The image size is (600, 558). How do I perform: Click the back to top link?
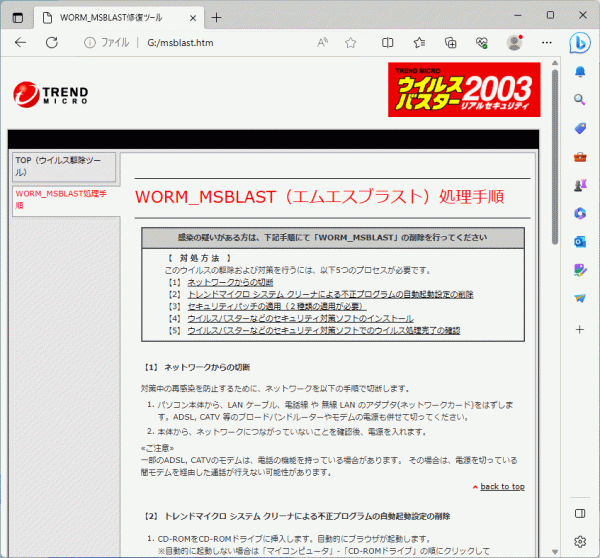tap(502, 486)
